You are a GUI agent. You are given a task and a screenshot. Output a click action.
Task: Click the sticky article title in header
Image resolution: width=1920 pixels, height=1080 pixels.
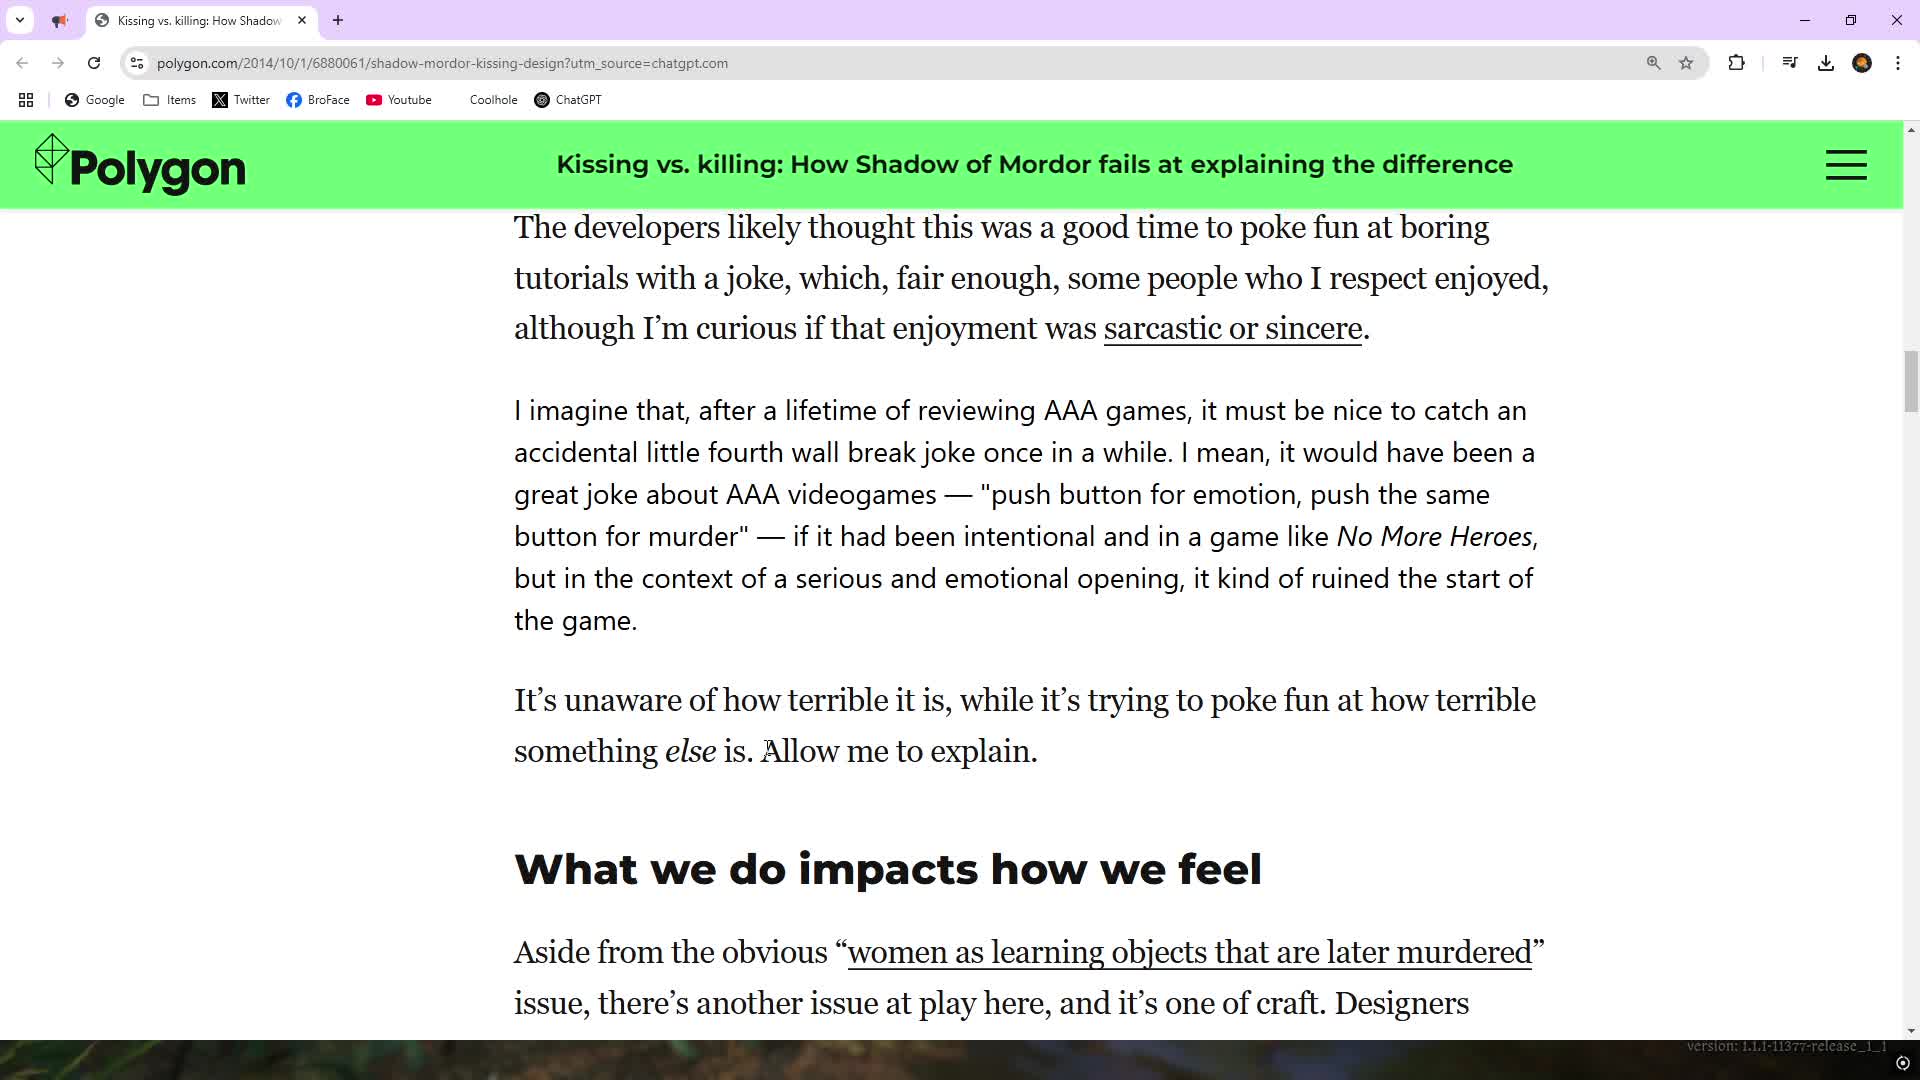[x=1034, y=164]
